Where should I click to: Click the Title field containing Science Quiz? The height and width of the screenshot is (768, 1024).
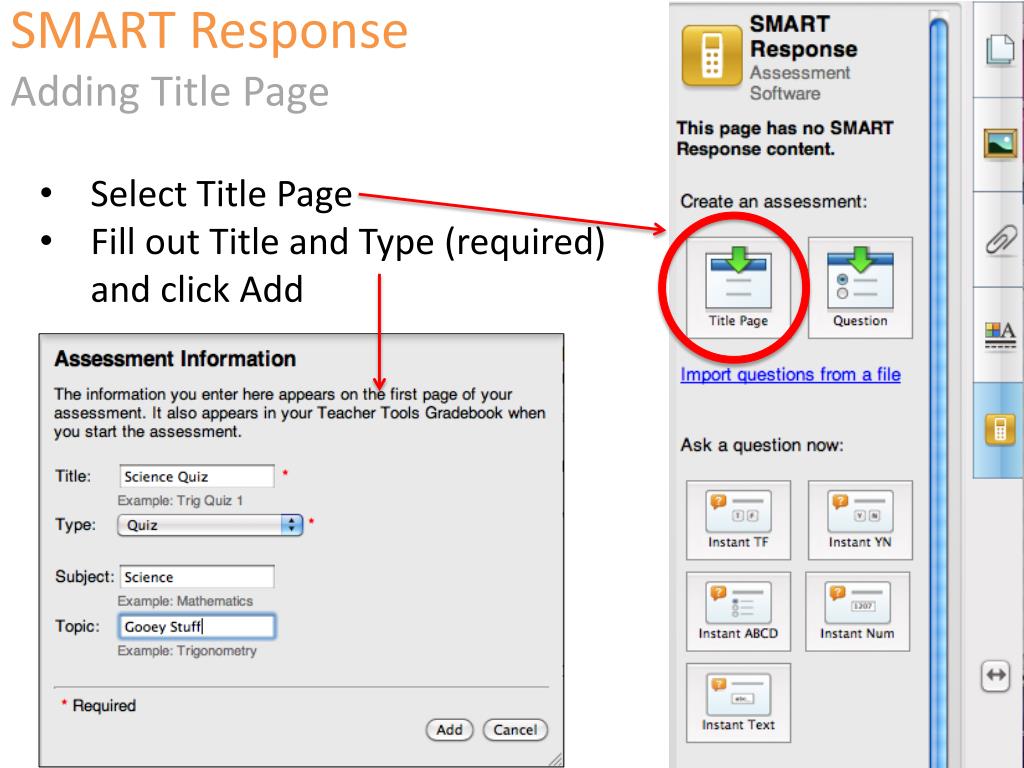pyautogui.click(x=197, y=476)
